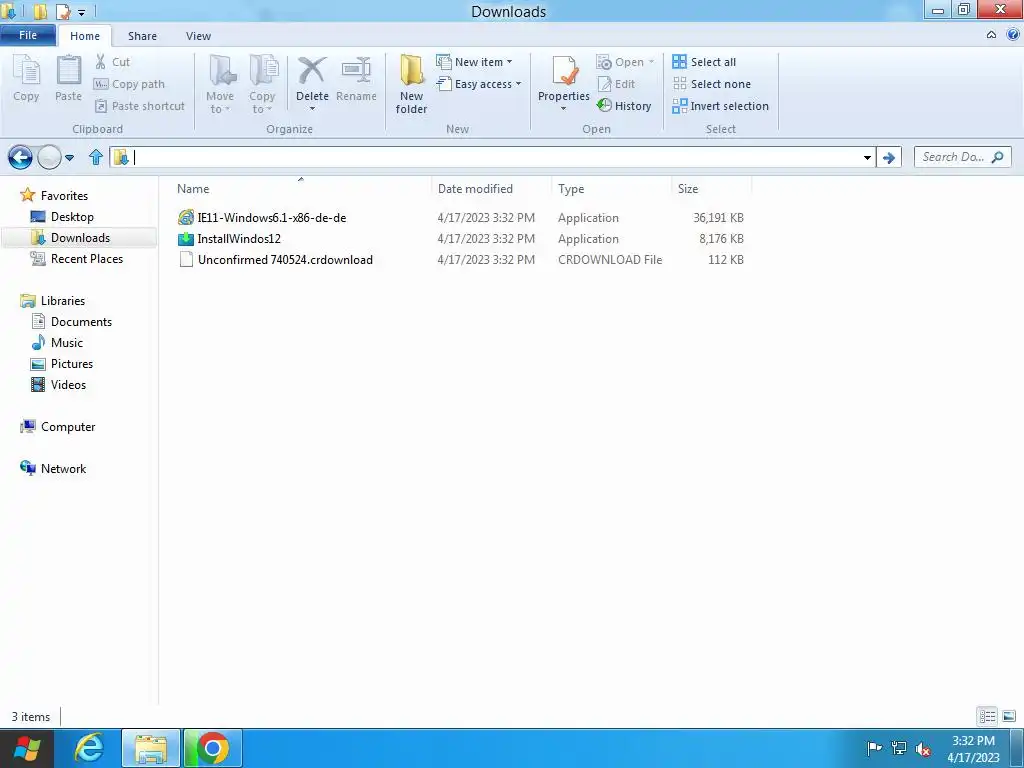Expand the Open button dropdown
The width and height of the screenshot is (1024, 768).
651,62
